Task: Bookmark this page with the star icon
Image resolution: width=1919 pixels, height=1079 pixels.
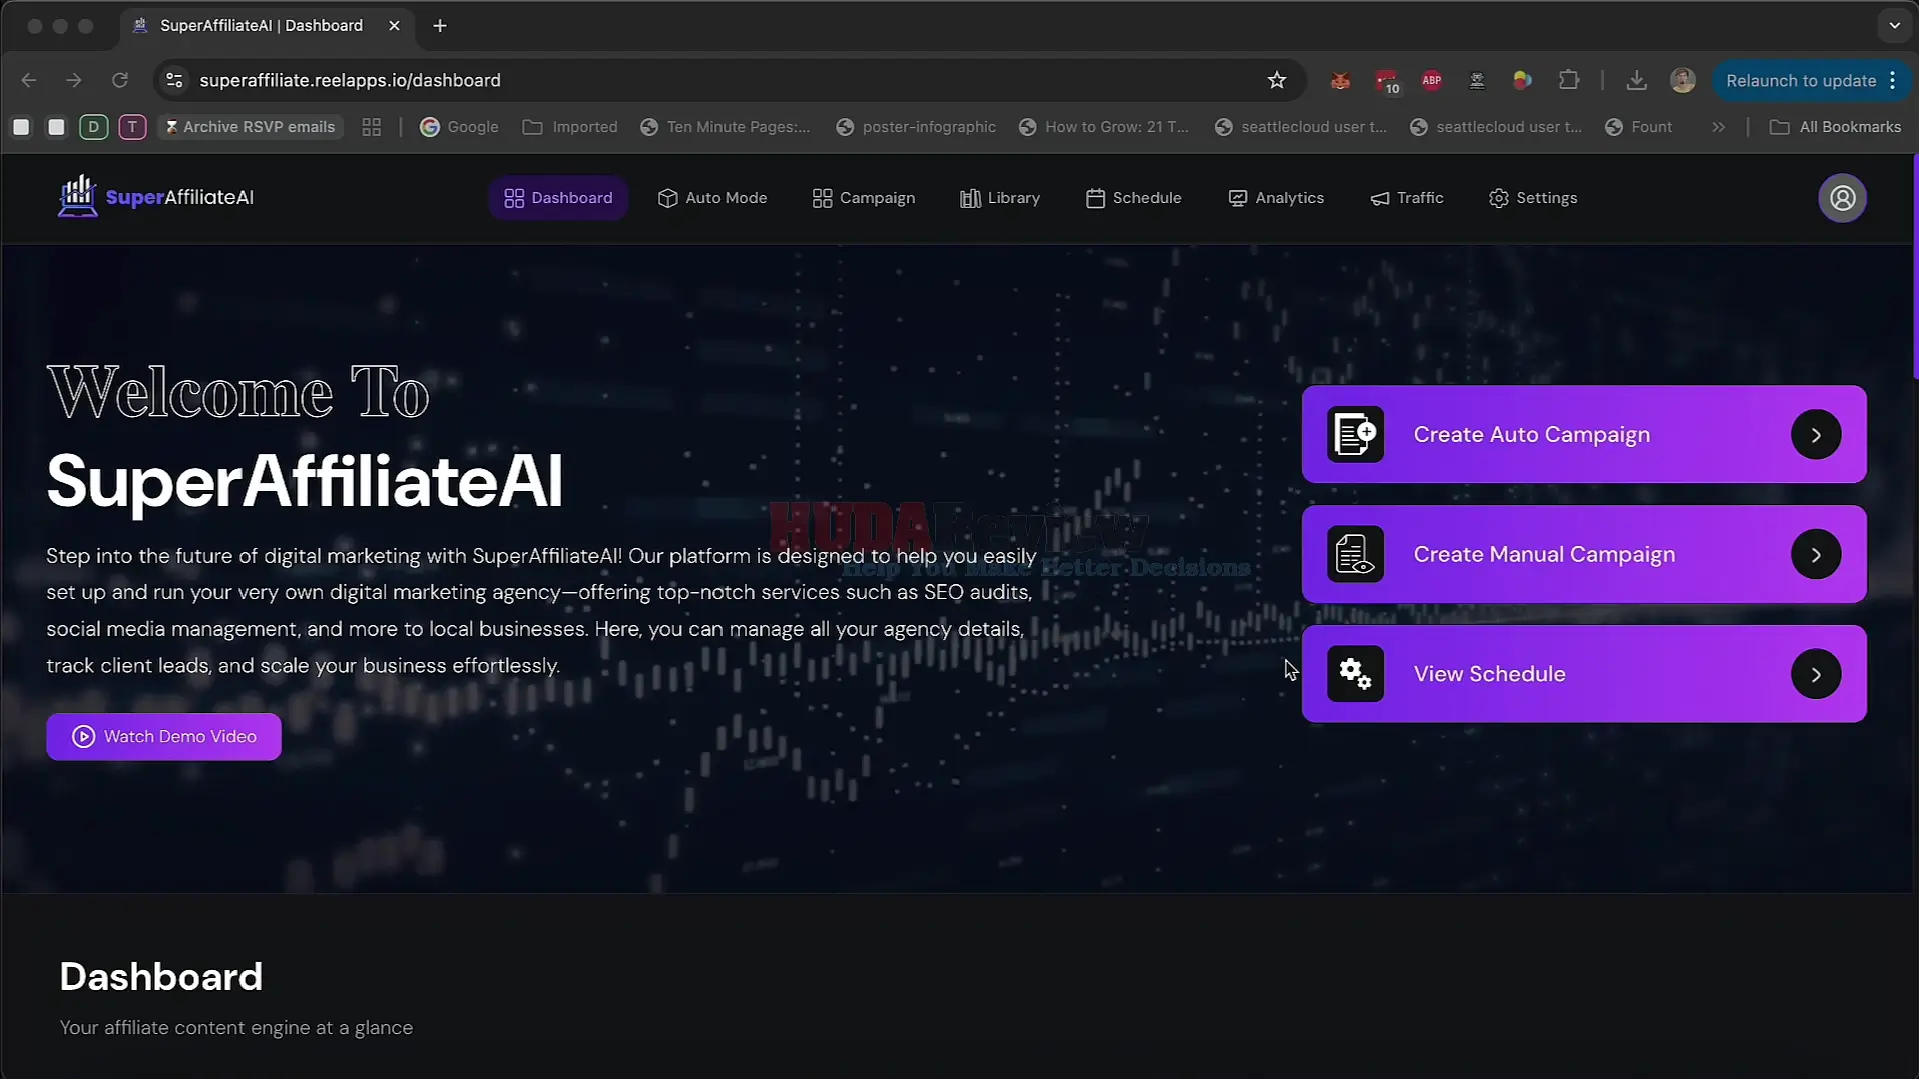Action: [1277, 80]
